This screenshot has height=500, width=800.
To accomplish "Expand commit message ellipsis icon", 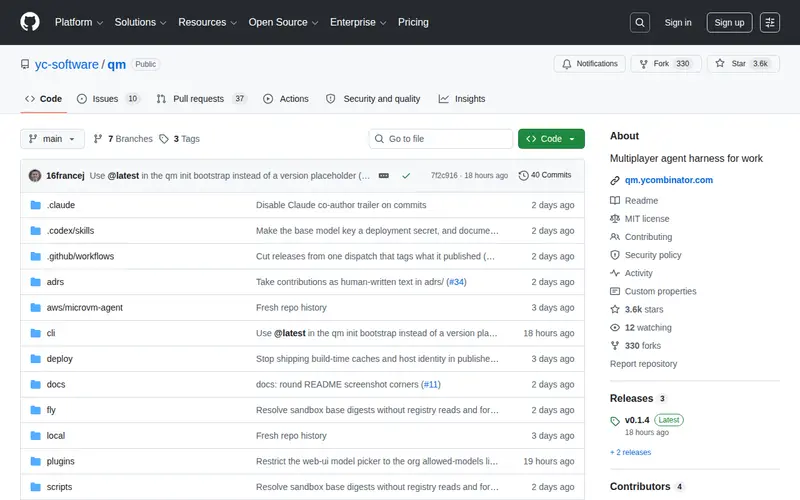I will tap(384, 176).
